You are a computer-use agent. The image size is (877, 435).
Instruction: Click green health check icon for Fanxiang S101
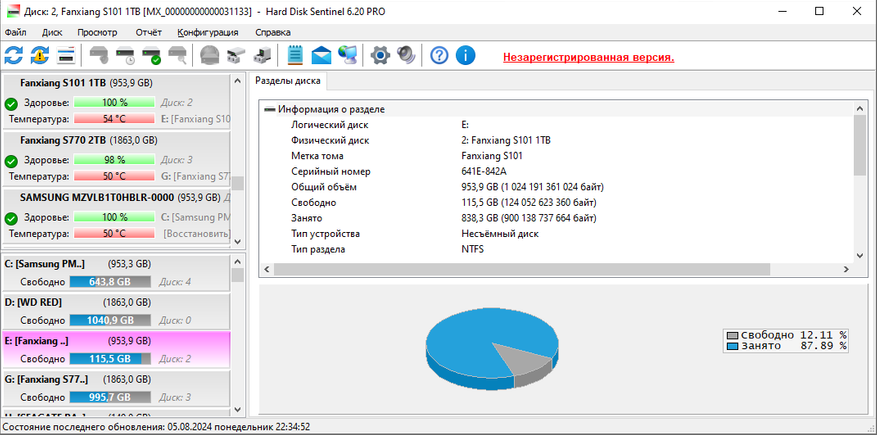11,104
